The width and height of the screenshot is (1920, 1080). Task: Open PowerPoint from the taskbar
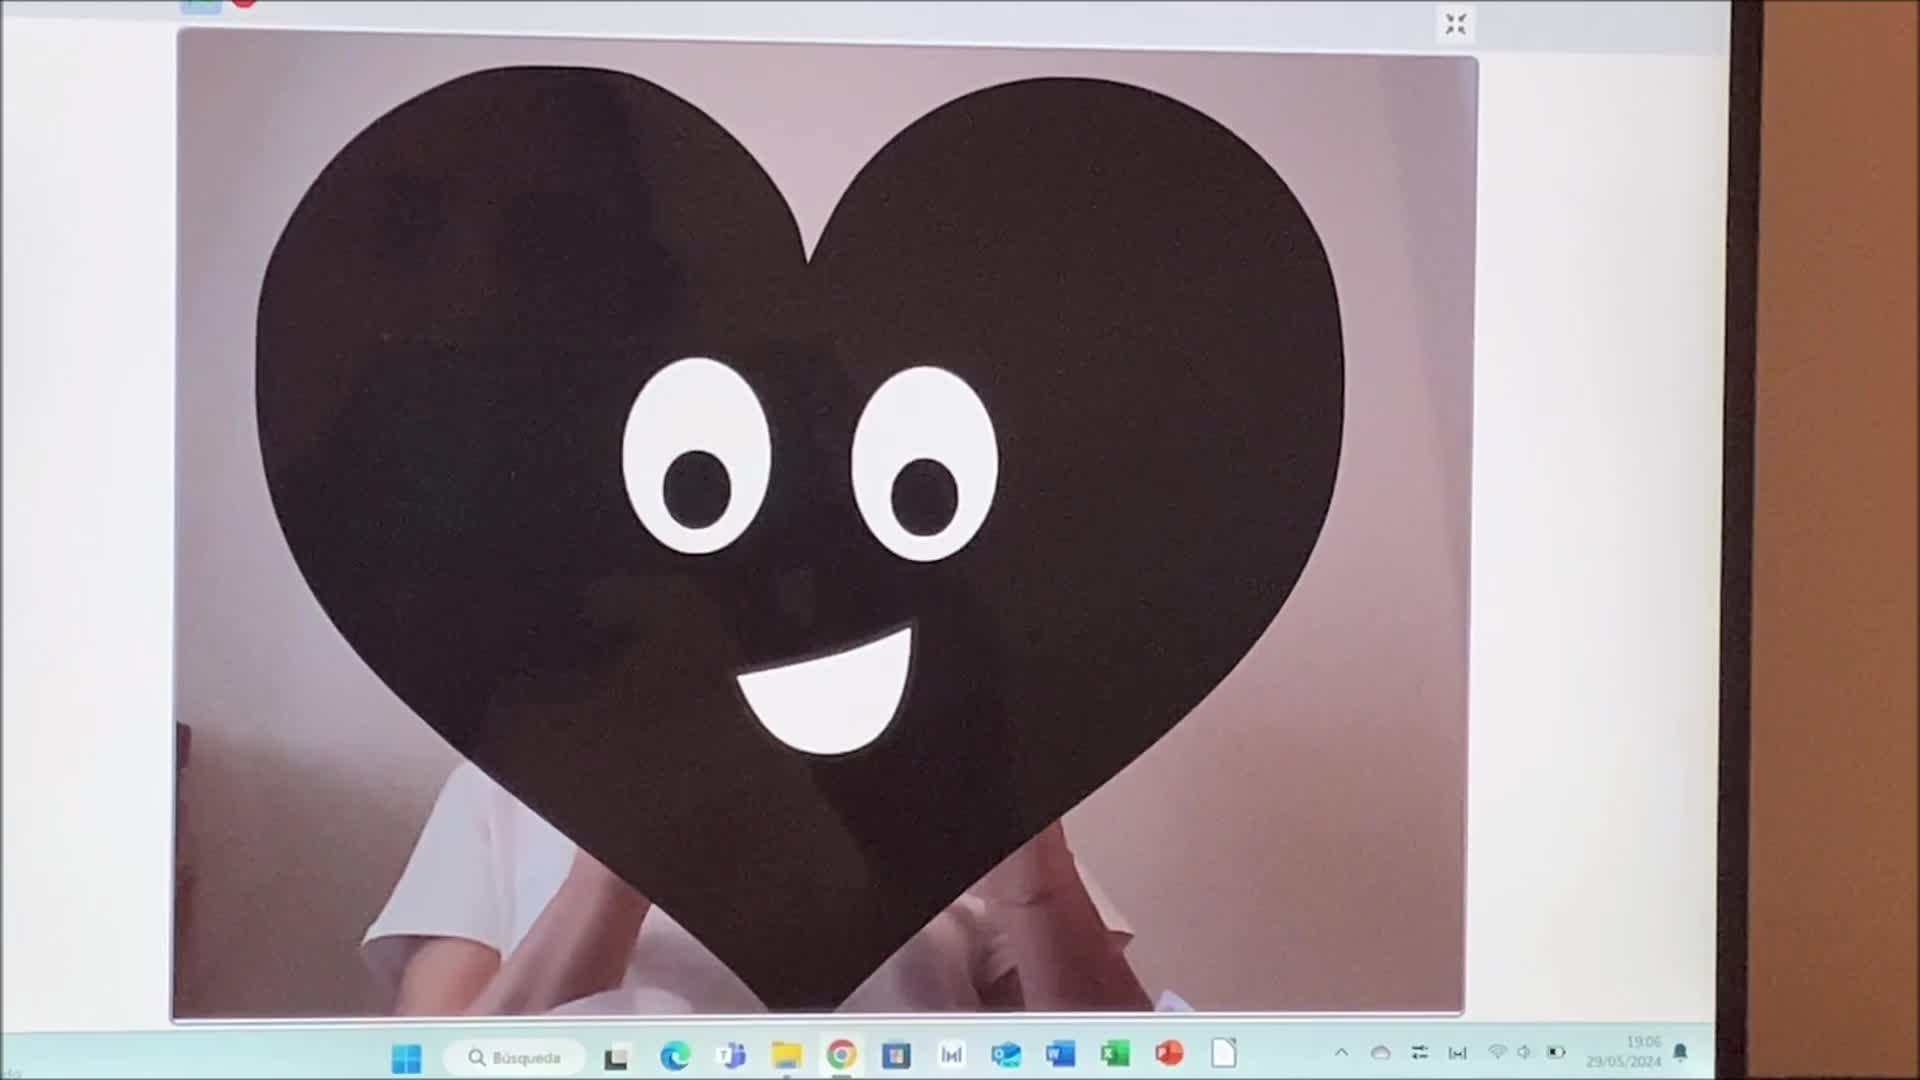point(1169,1053)
